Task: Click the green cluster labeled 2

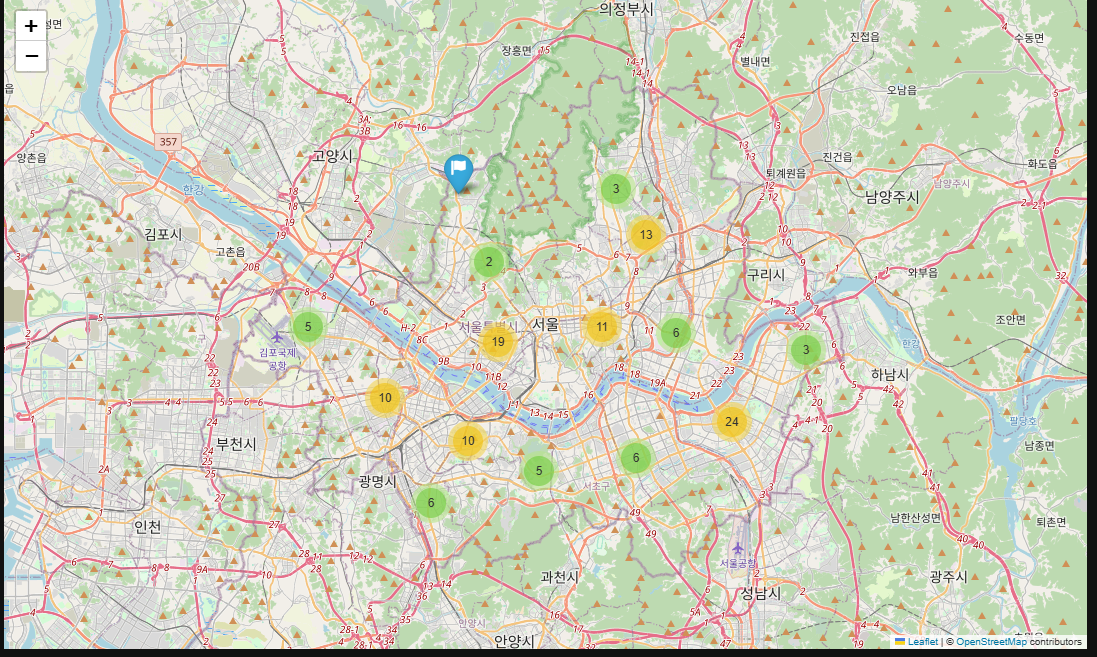Action: click(489, 262)
